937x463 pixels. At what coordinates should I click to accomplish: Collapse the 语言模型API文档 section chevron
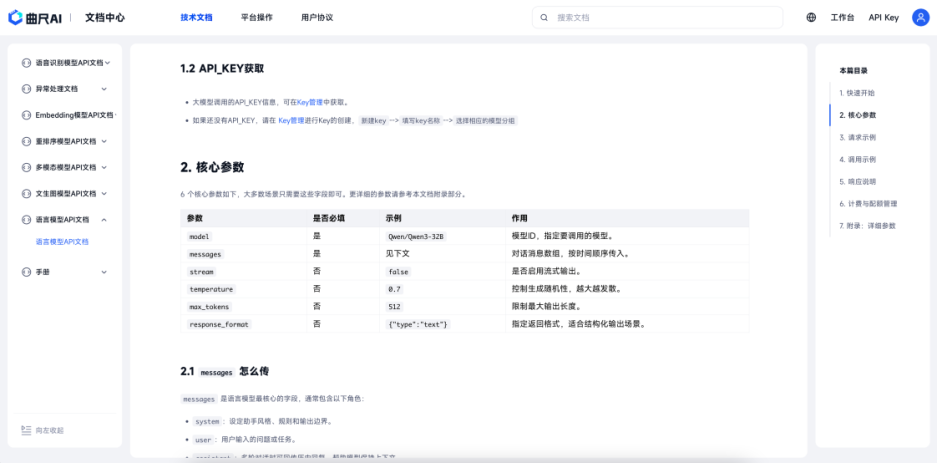pos(104,219)
